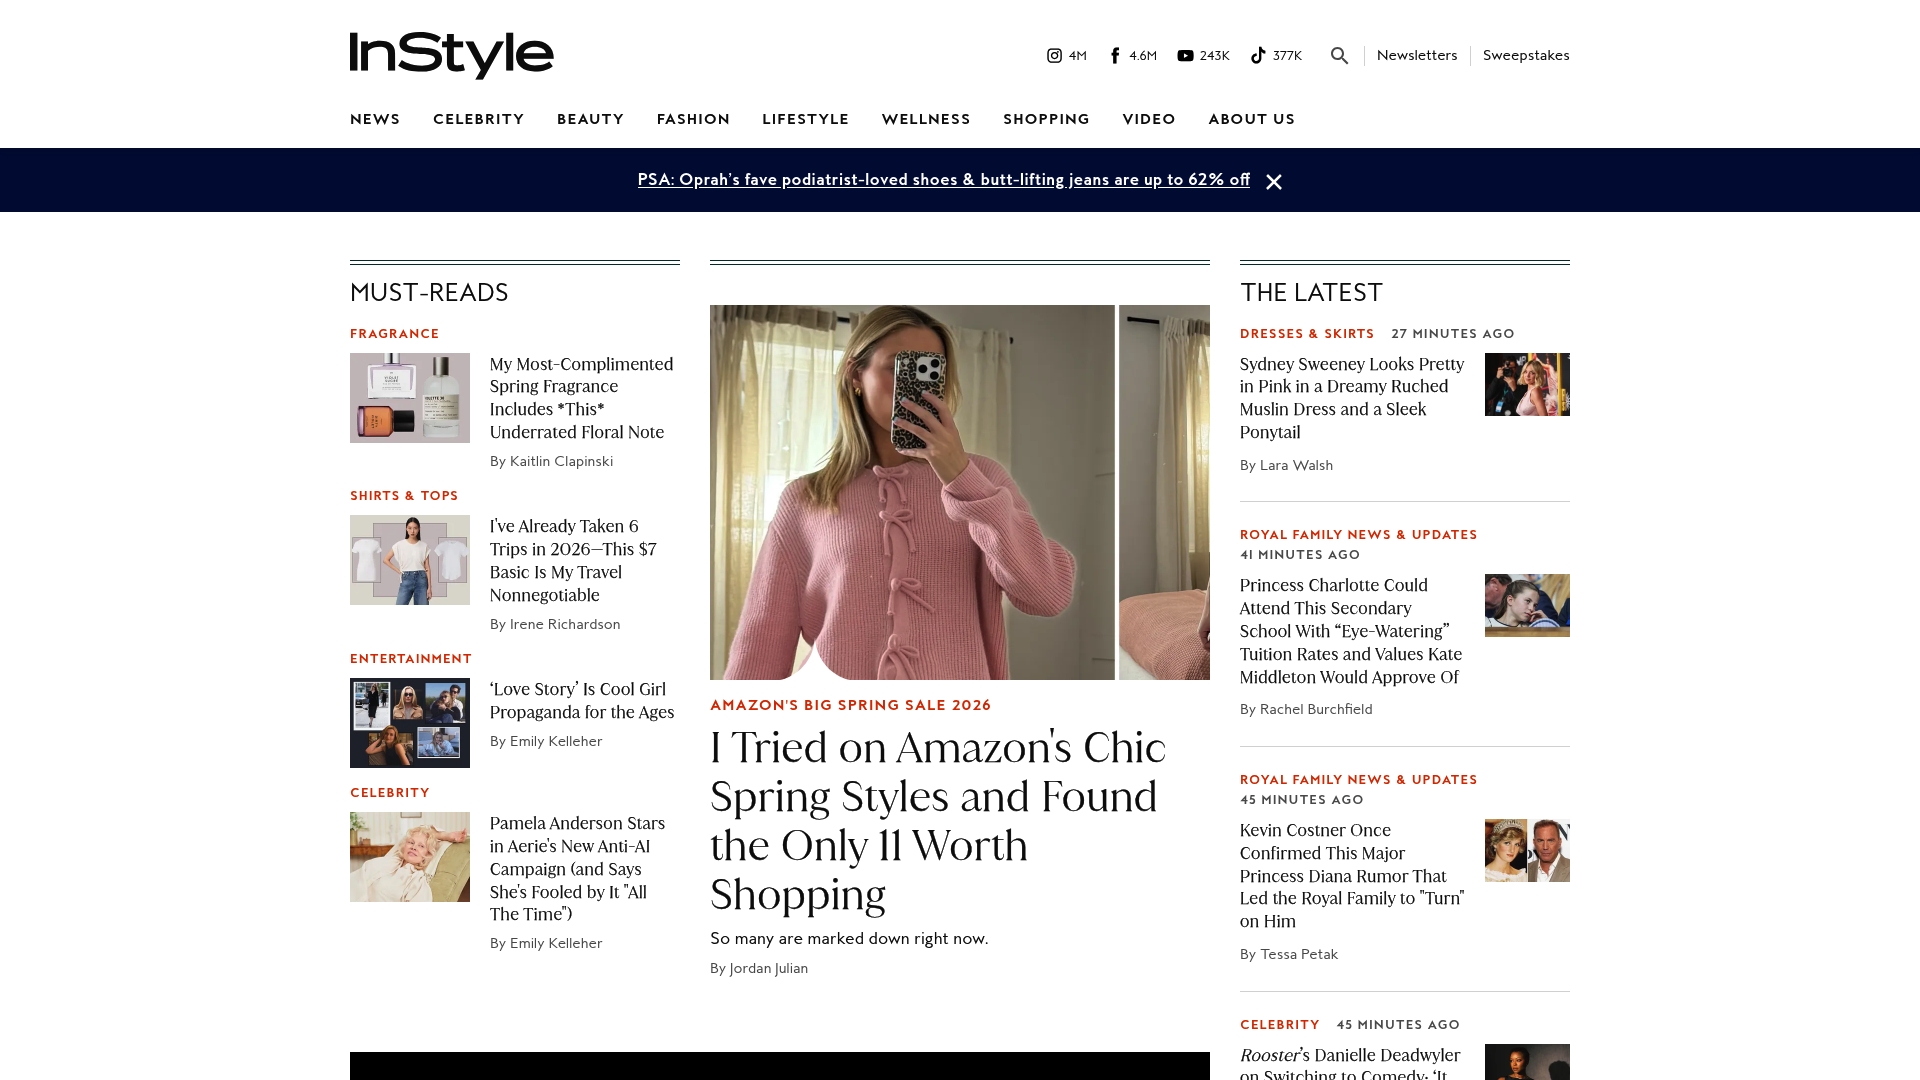Open the Newsletters link
This screenshot has height=1080, width=1920.
pyautogui.click(x=1417, y=56)
